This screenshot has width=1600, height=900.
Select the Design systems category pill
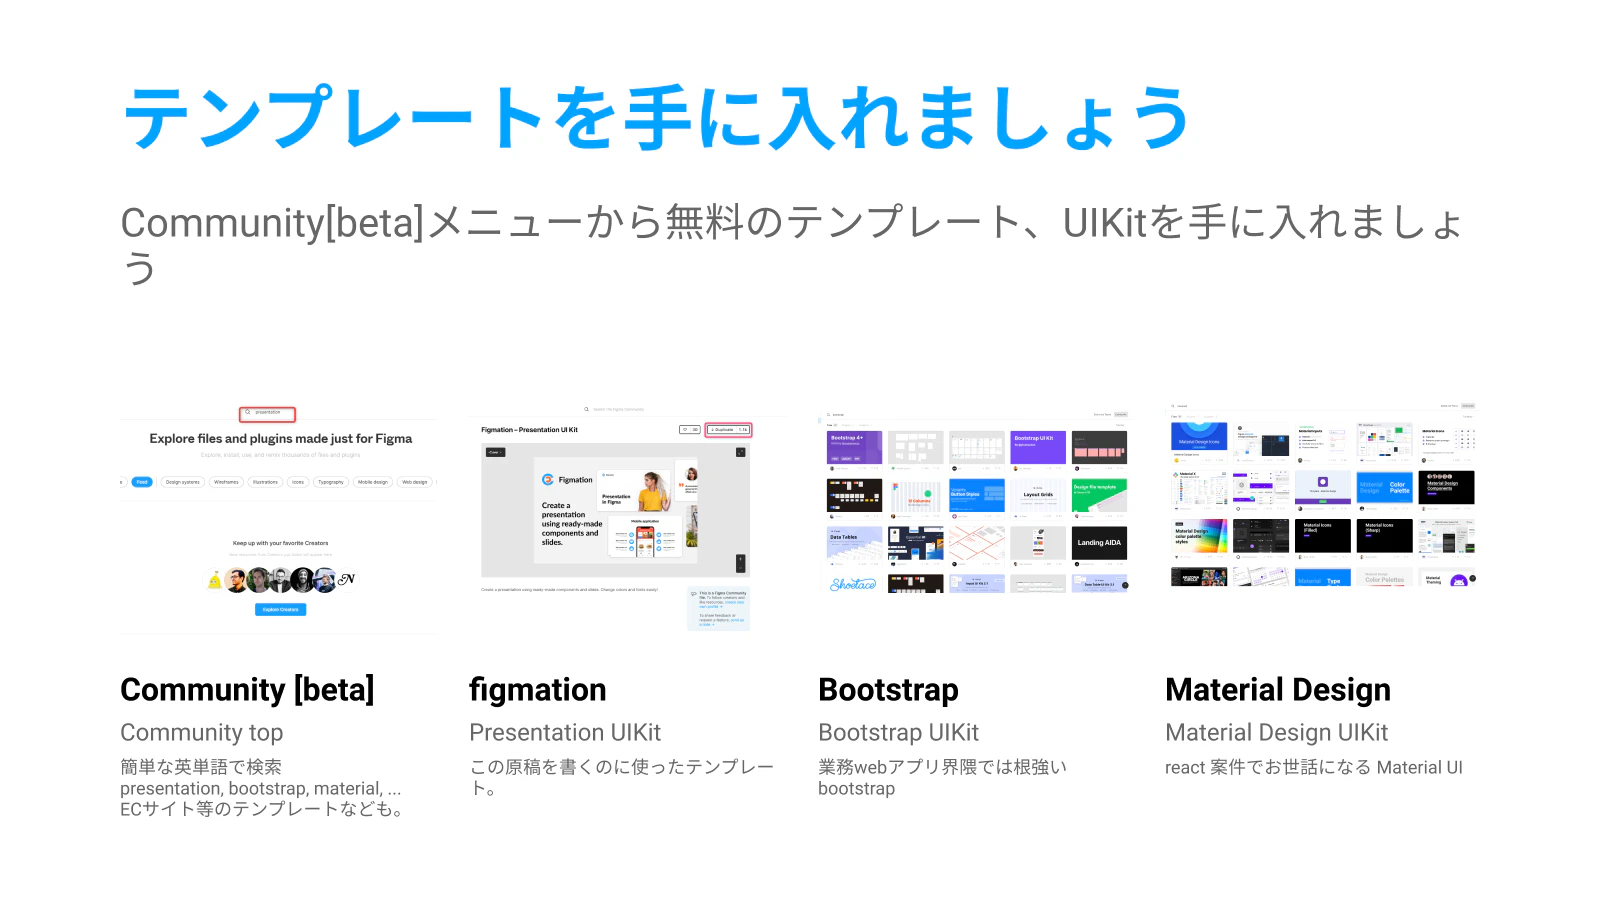point(183,482)
